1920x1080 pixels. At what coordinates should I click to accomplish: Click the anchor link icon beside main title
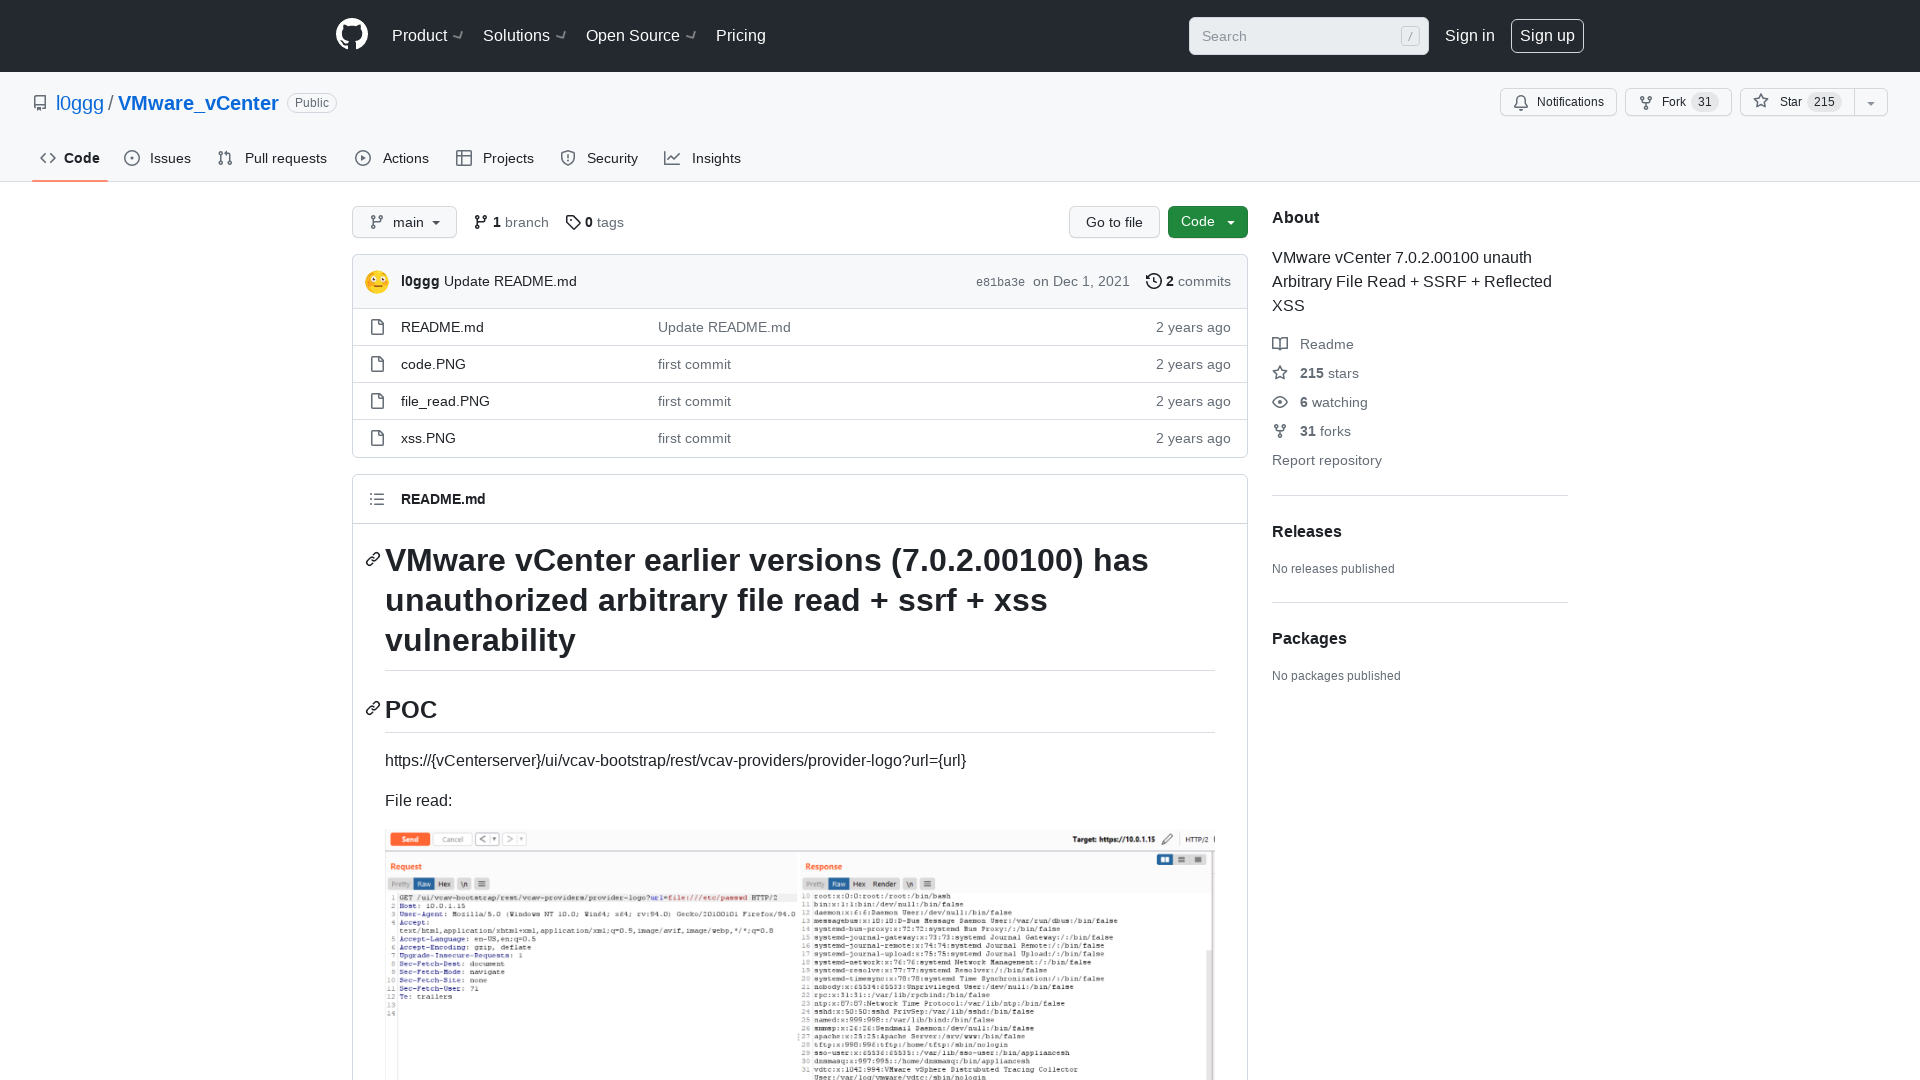[x=373, y=560]
